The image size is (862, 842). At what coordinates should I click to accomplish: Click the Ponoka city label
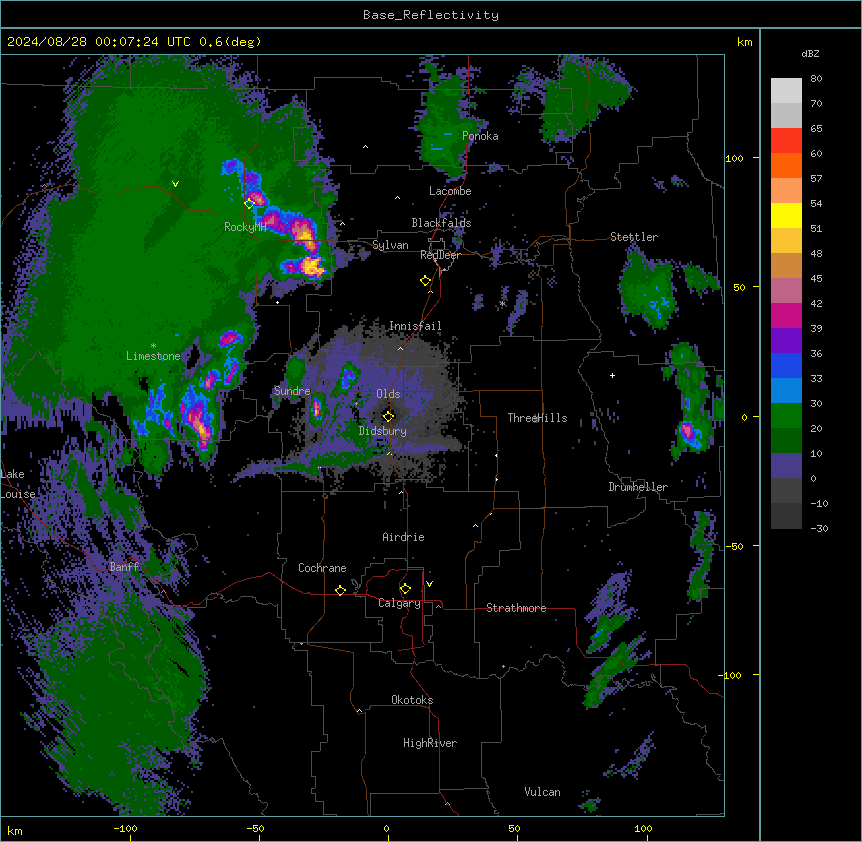(x=480, y=136)
